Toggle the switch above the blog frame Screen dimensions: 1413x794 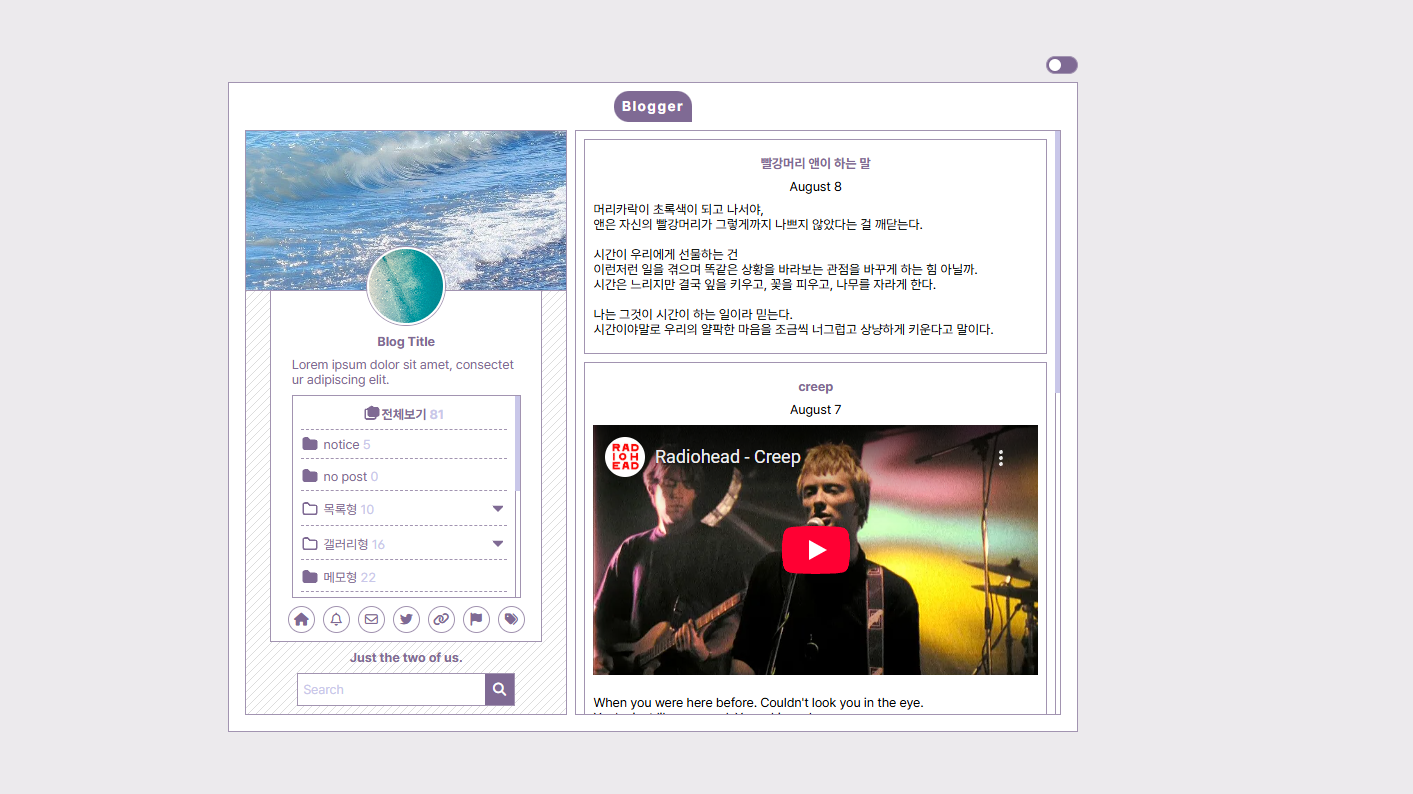tap(1062, 65)
